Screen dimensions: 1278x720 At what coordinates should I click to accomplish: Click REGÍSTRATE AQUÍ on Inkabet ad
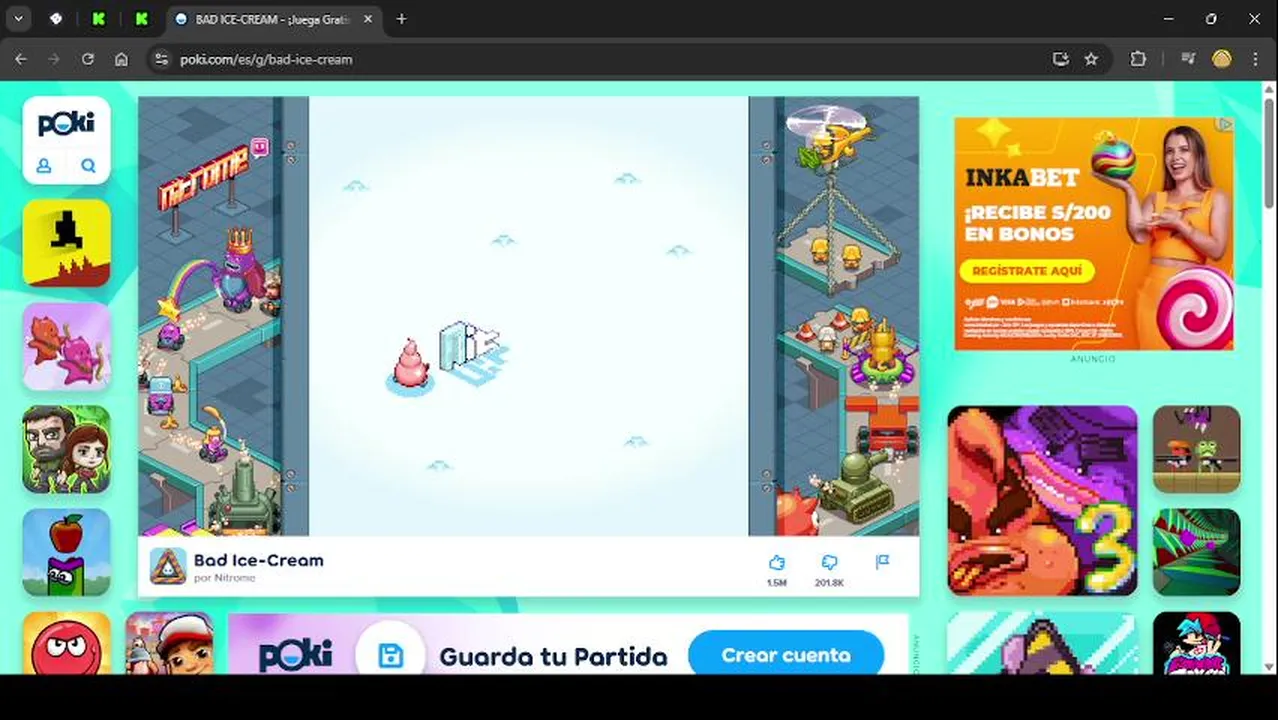pyautogui.click(x=1027, y=271)
